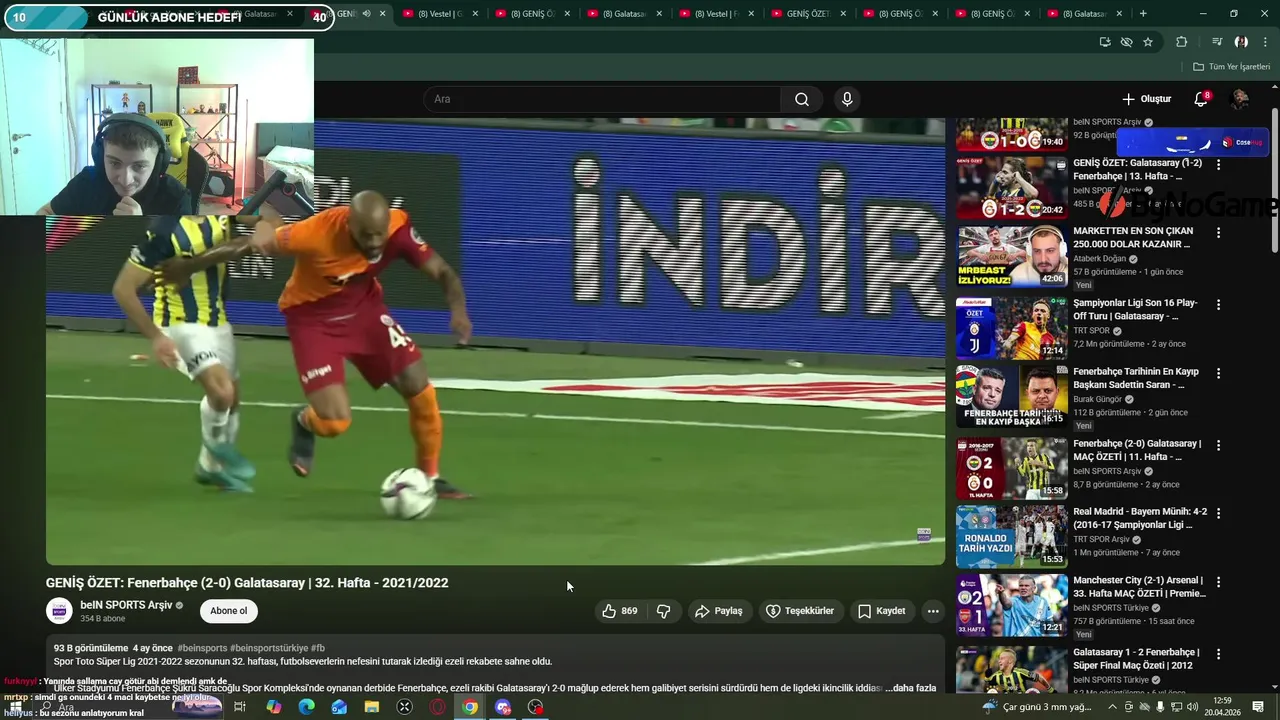
Task: Mute the playing GENİŞ tab via speaker icon
Action: click(366, 14)
